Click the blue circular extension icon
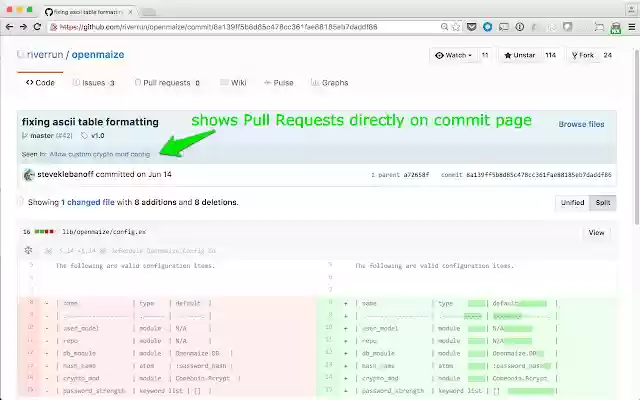 click(x=487, y=27)
